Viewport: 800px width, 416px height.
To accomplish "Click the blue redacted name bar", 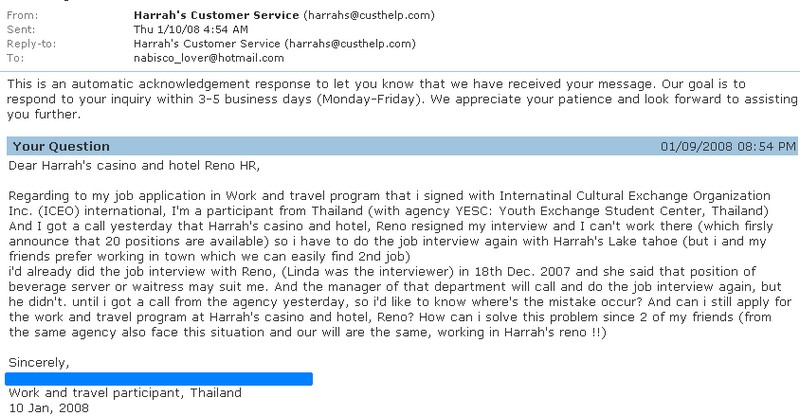I will point(159,379).
